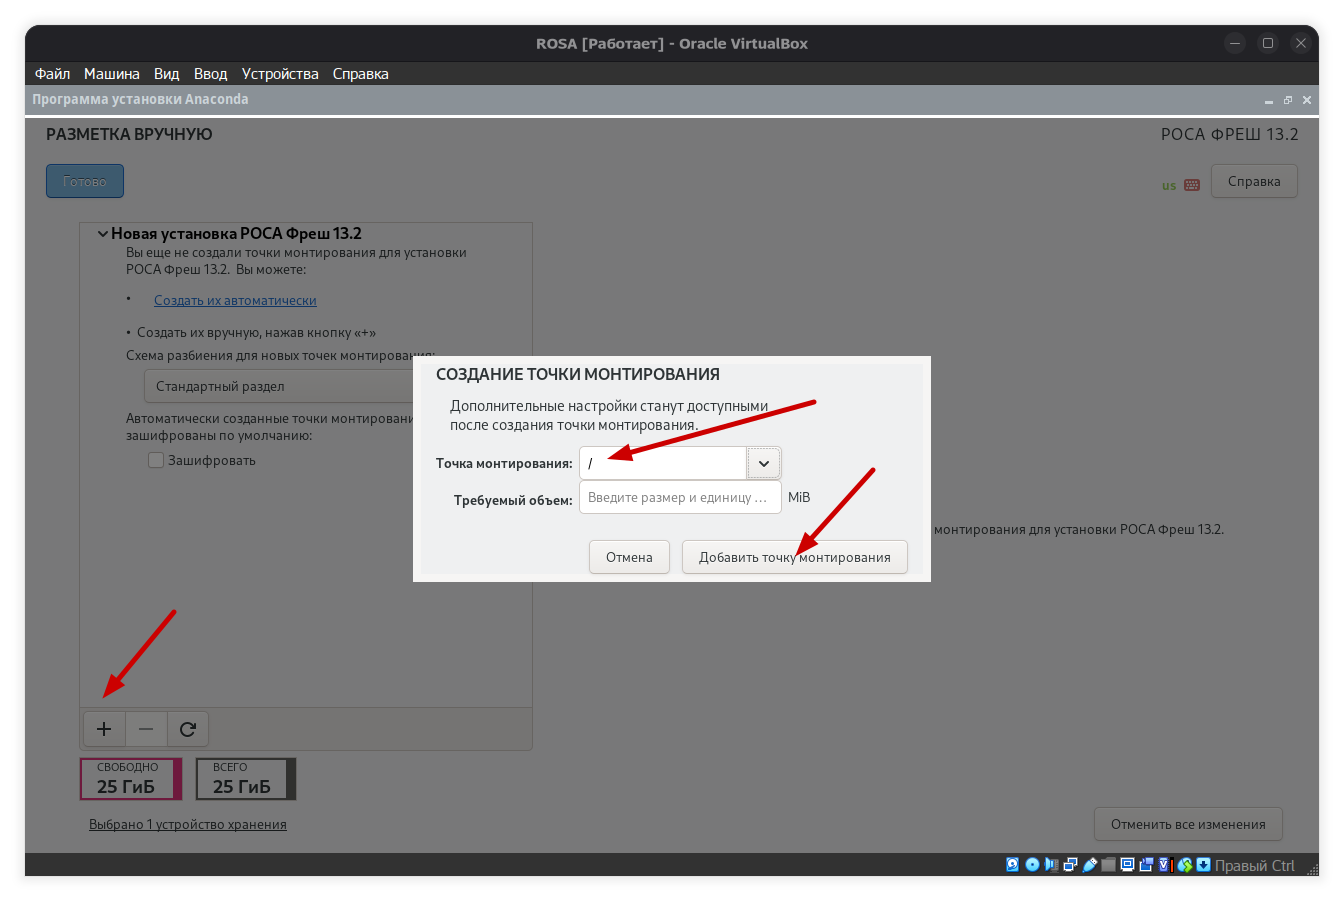Collapse 'Новая установка РОСА Фреш 13.2' section
The width and height of the screenshot is (1344, 901).
pyautogui.click(x=102, y=234)
